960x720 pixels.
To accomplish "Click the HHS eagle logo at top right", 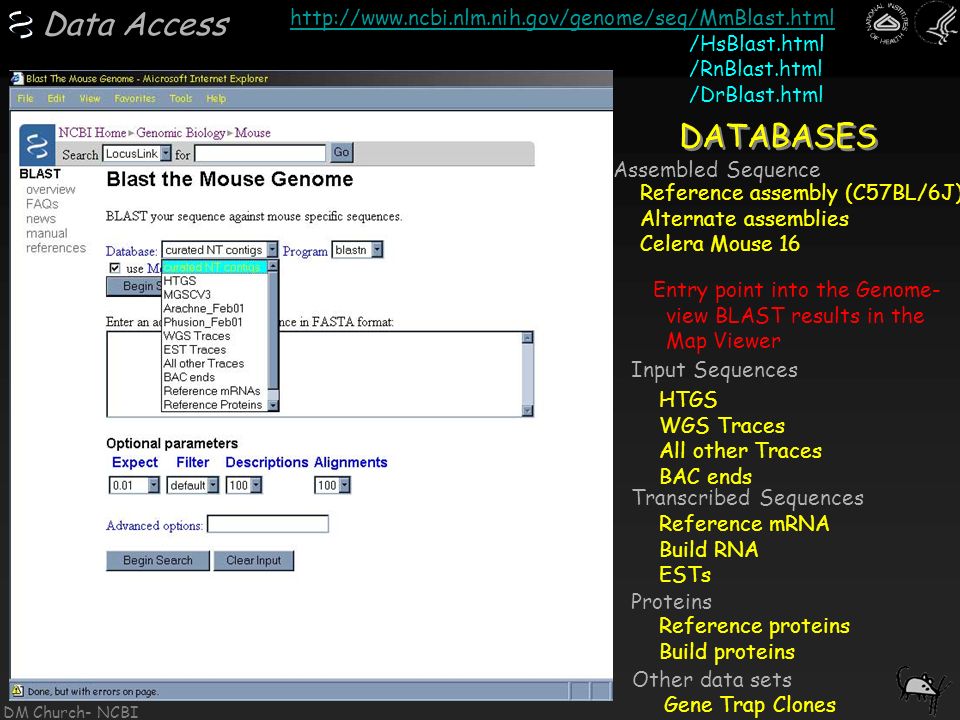I will click(937, 23).
